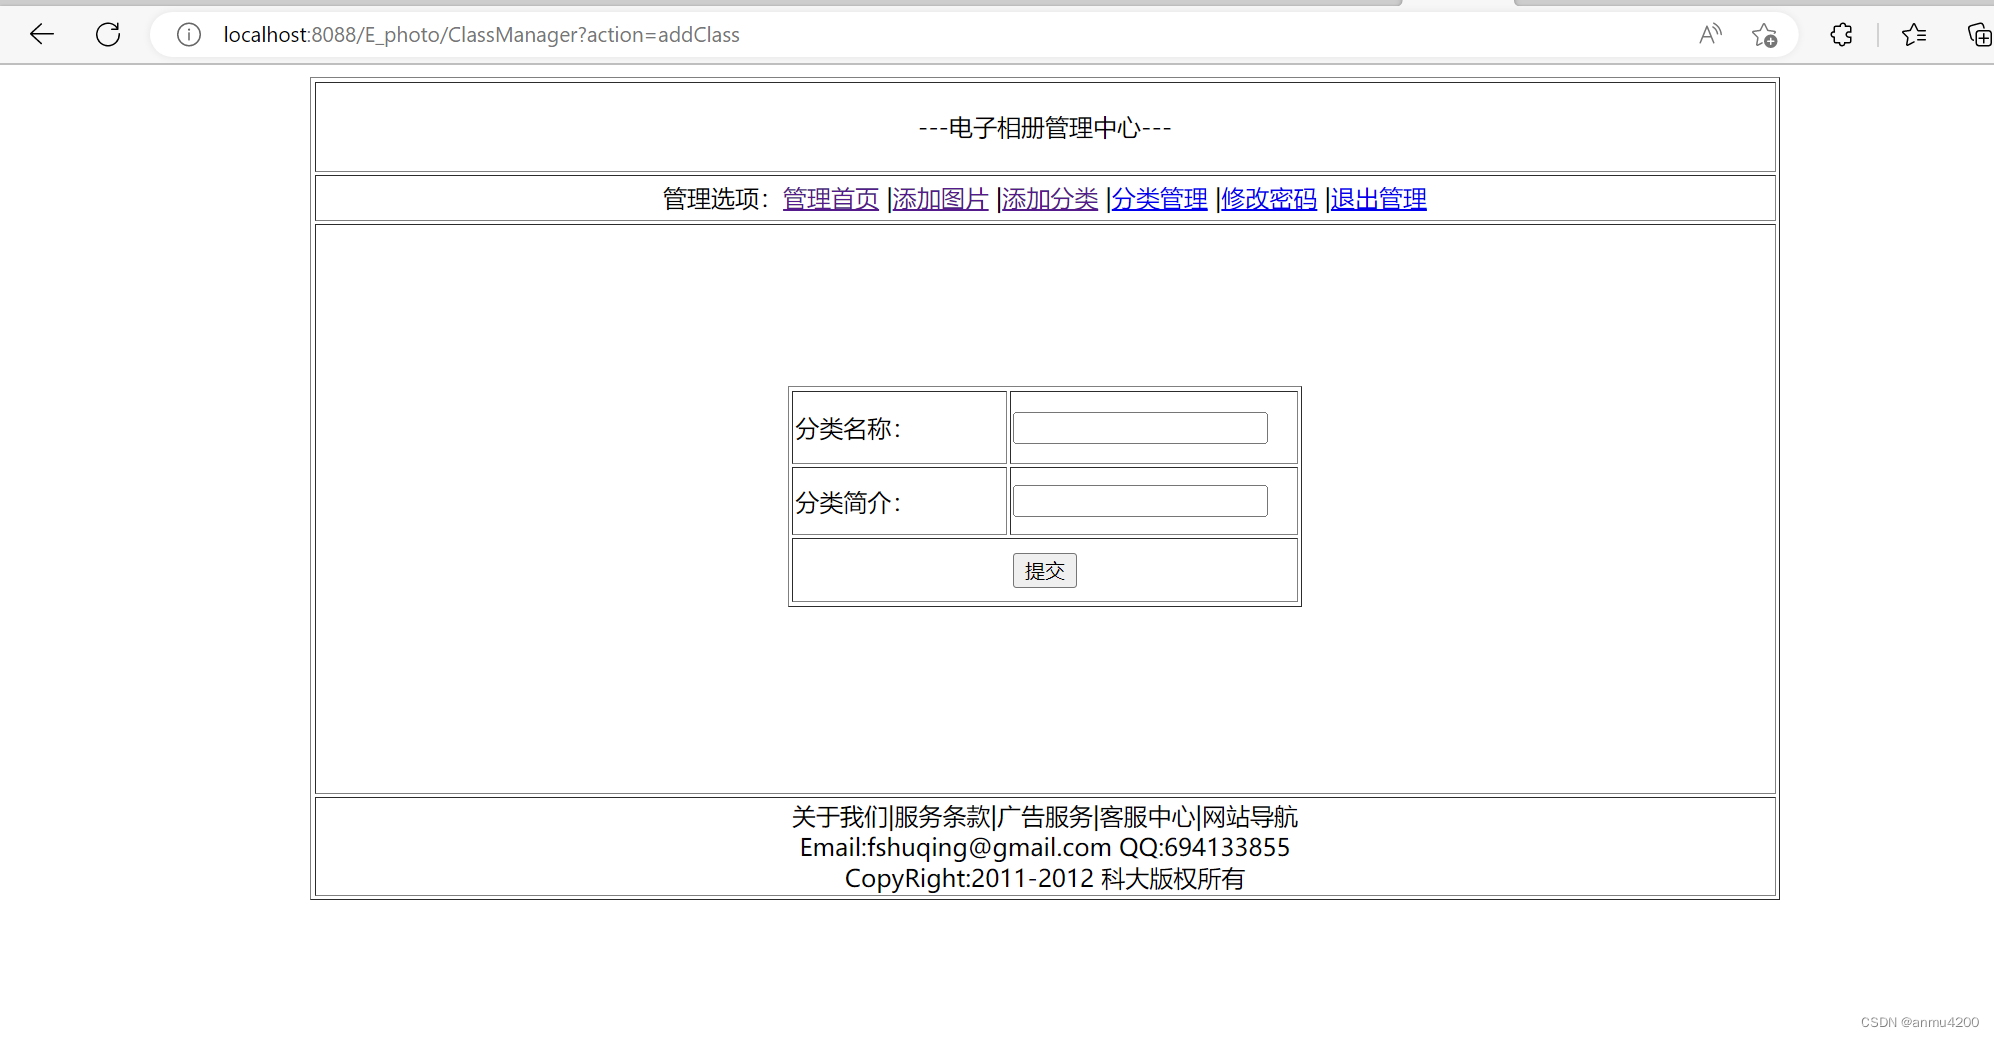Add this page to favorites

[1765, 34]
